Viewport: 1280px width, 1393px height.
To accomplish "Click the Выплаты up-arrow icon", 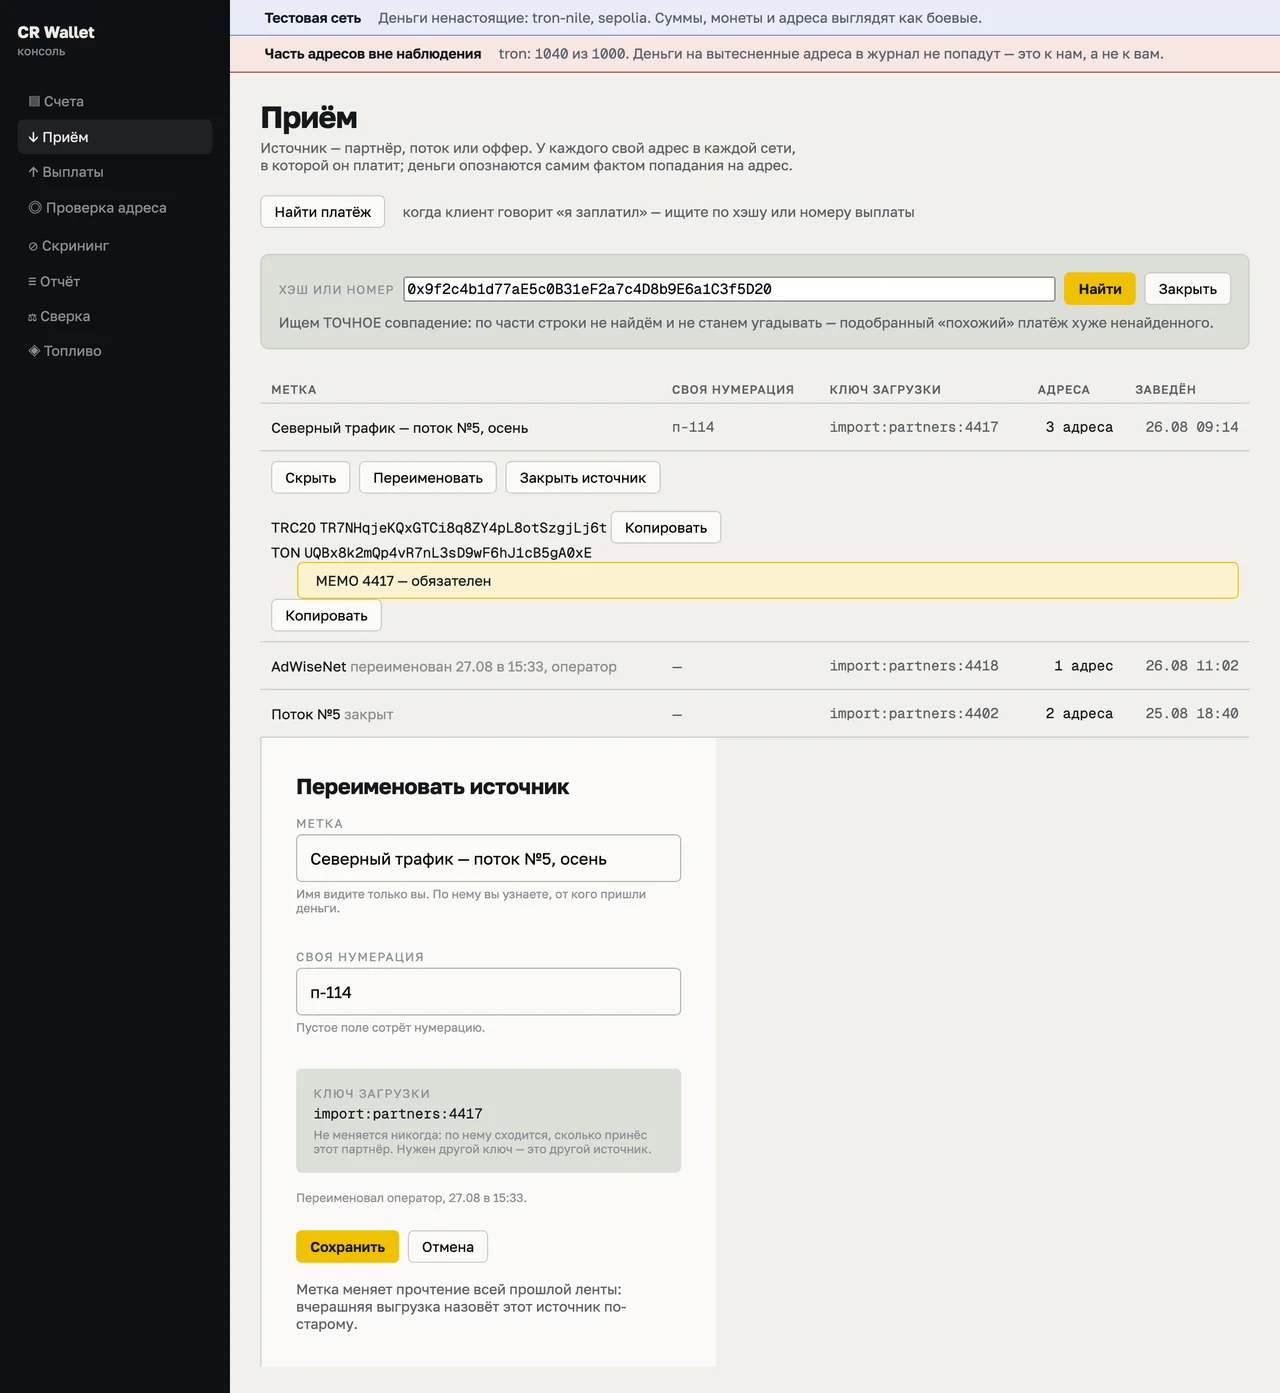I will [33, 172].
